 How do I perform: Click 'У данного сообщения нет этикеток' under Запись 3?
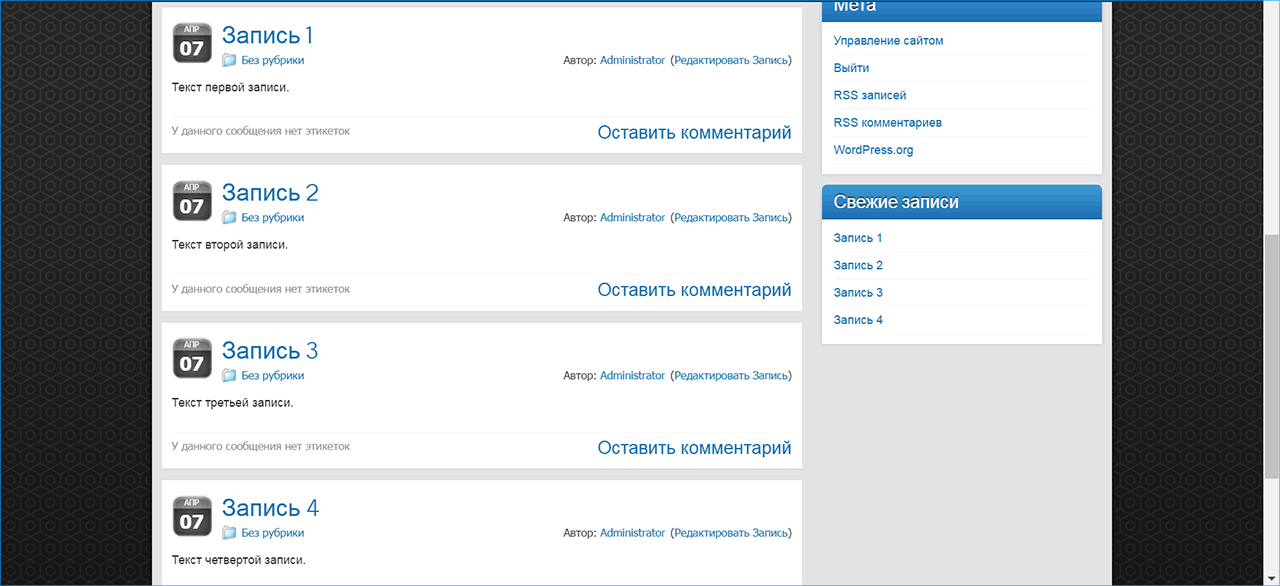tap(261, 447)
